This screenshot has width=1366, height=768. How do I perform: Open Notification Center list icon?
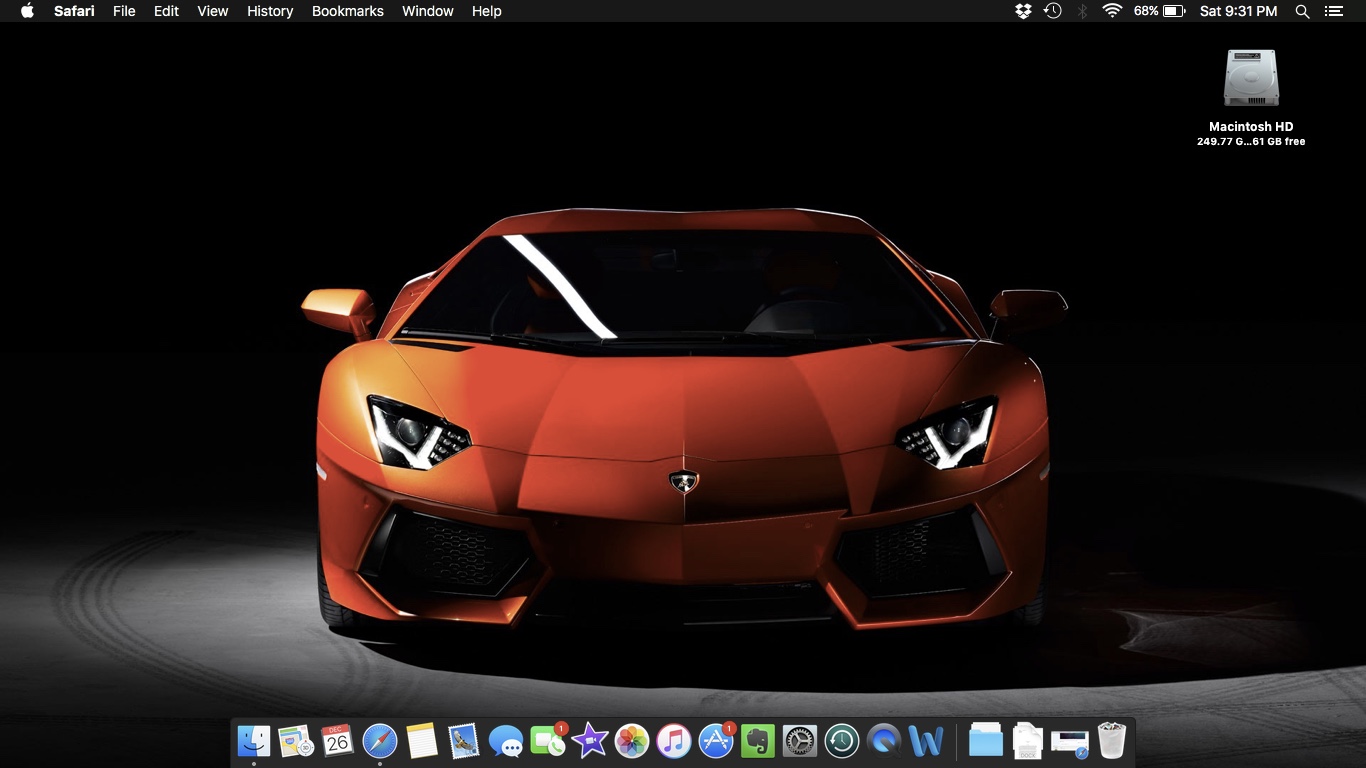coord(1333,11)
